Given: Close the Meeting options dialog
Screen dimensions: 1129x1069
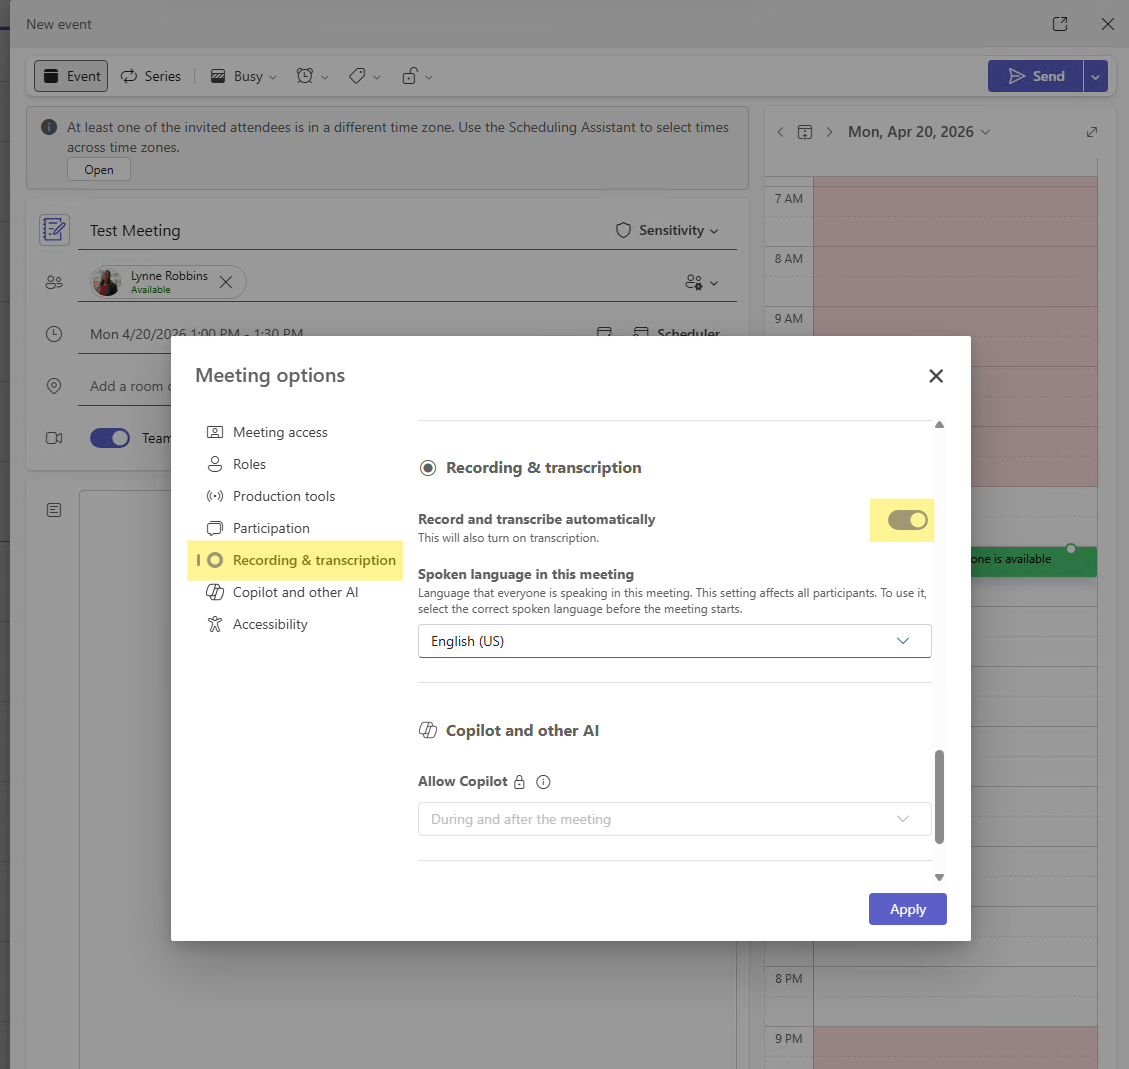Looking at the screenshot, I should click(x=936, y=376).
